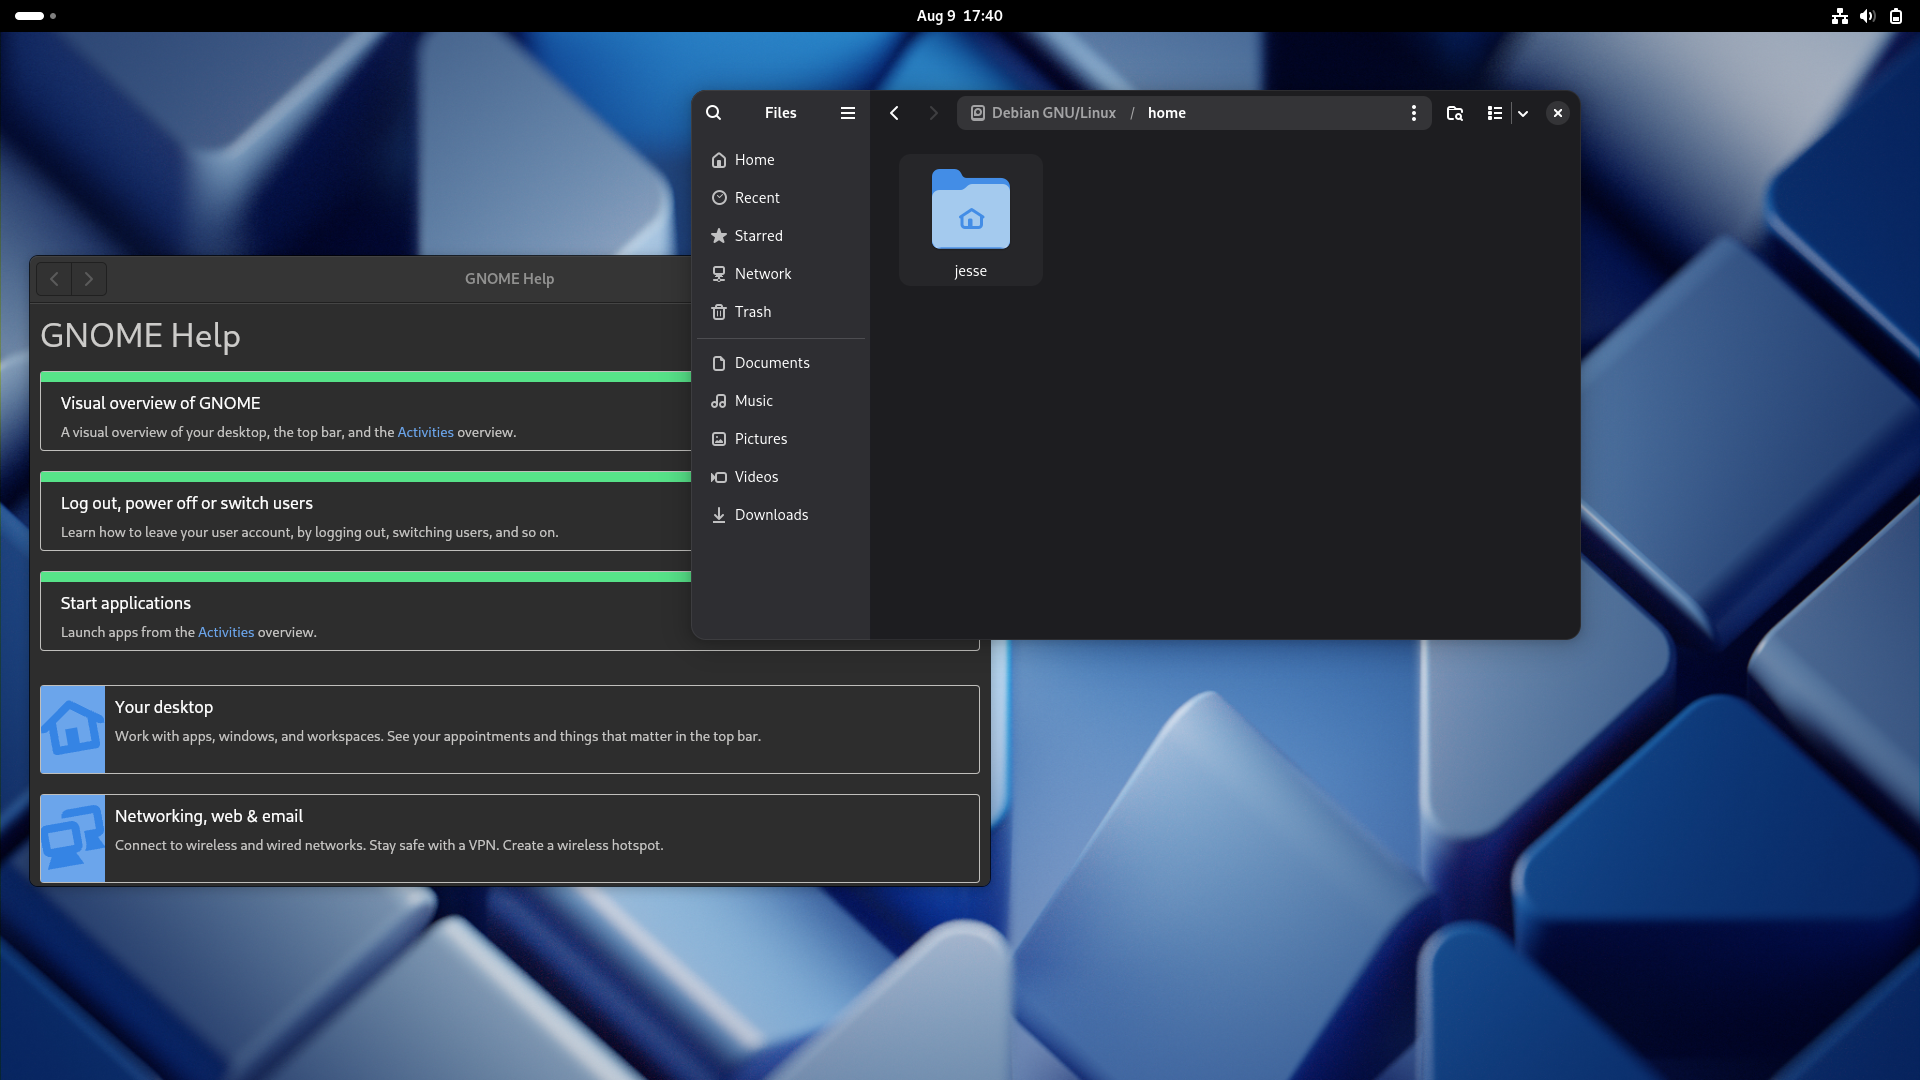Open the clock and calendar menu

(959, 16)
